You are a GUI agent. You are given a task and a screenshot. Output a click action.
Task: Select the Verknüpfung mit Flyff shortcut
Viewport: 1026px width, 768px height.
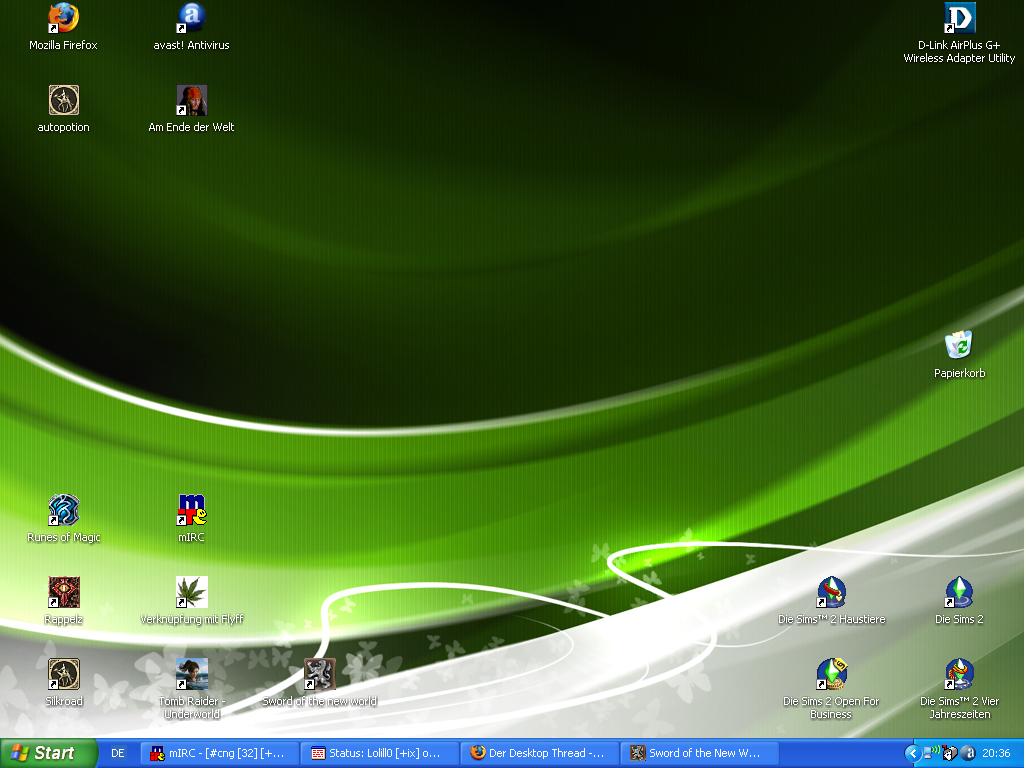click(191, 592)
